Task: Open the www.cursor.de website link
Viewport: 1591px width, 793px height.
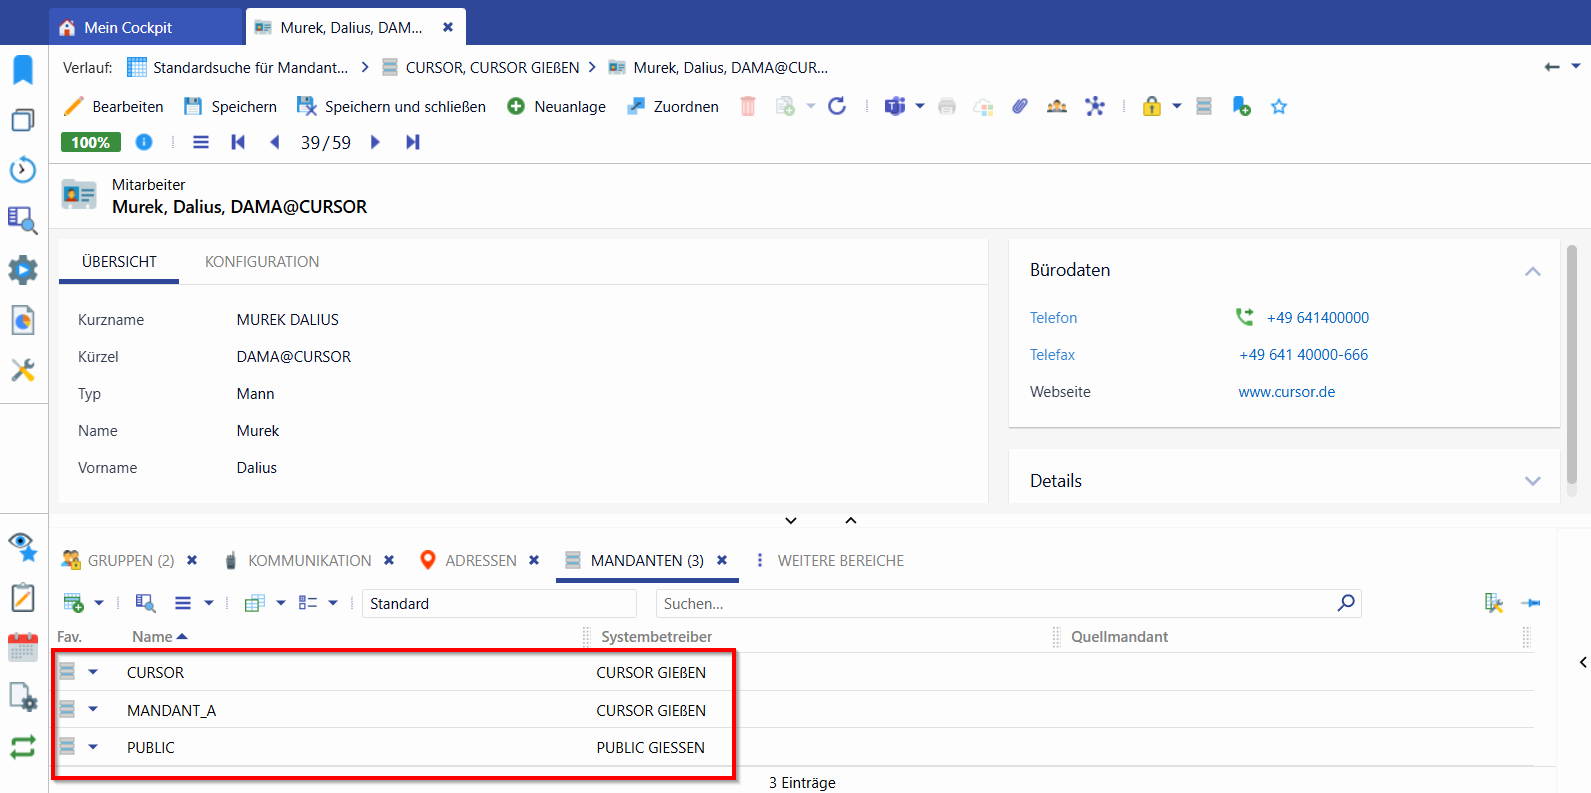Action: coord(1286,392)
